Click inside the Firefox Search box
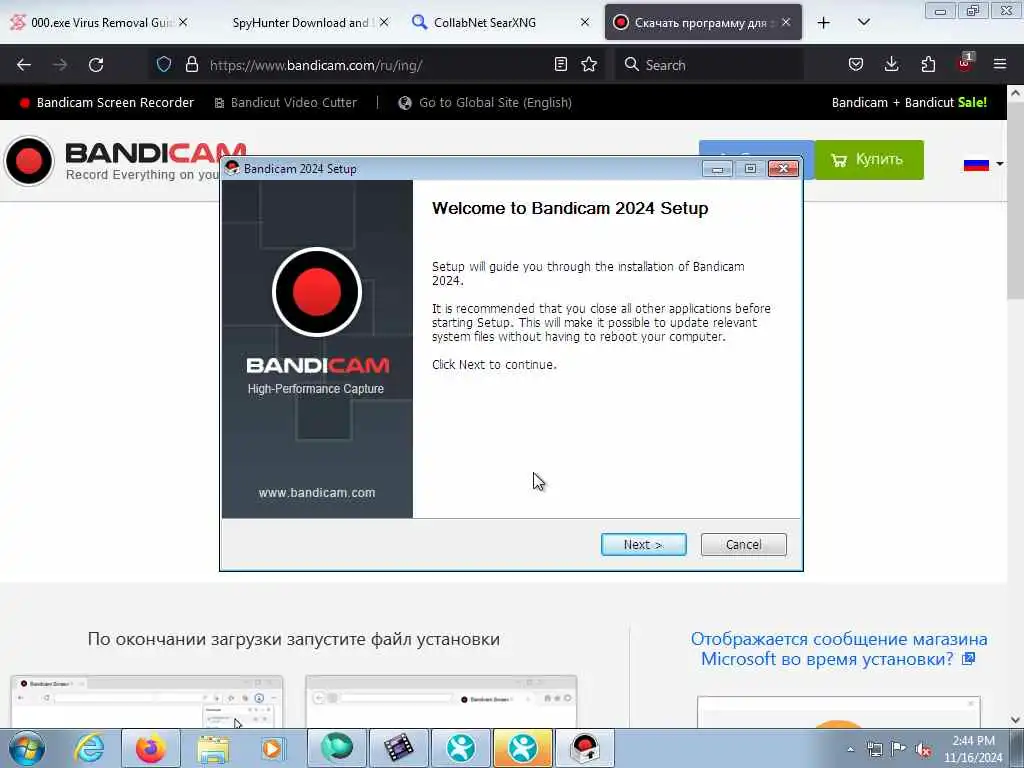This screenshot has width=1024, height=768. click(x=709, y=65)
